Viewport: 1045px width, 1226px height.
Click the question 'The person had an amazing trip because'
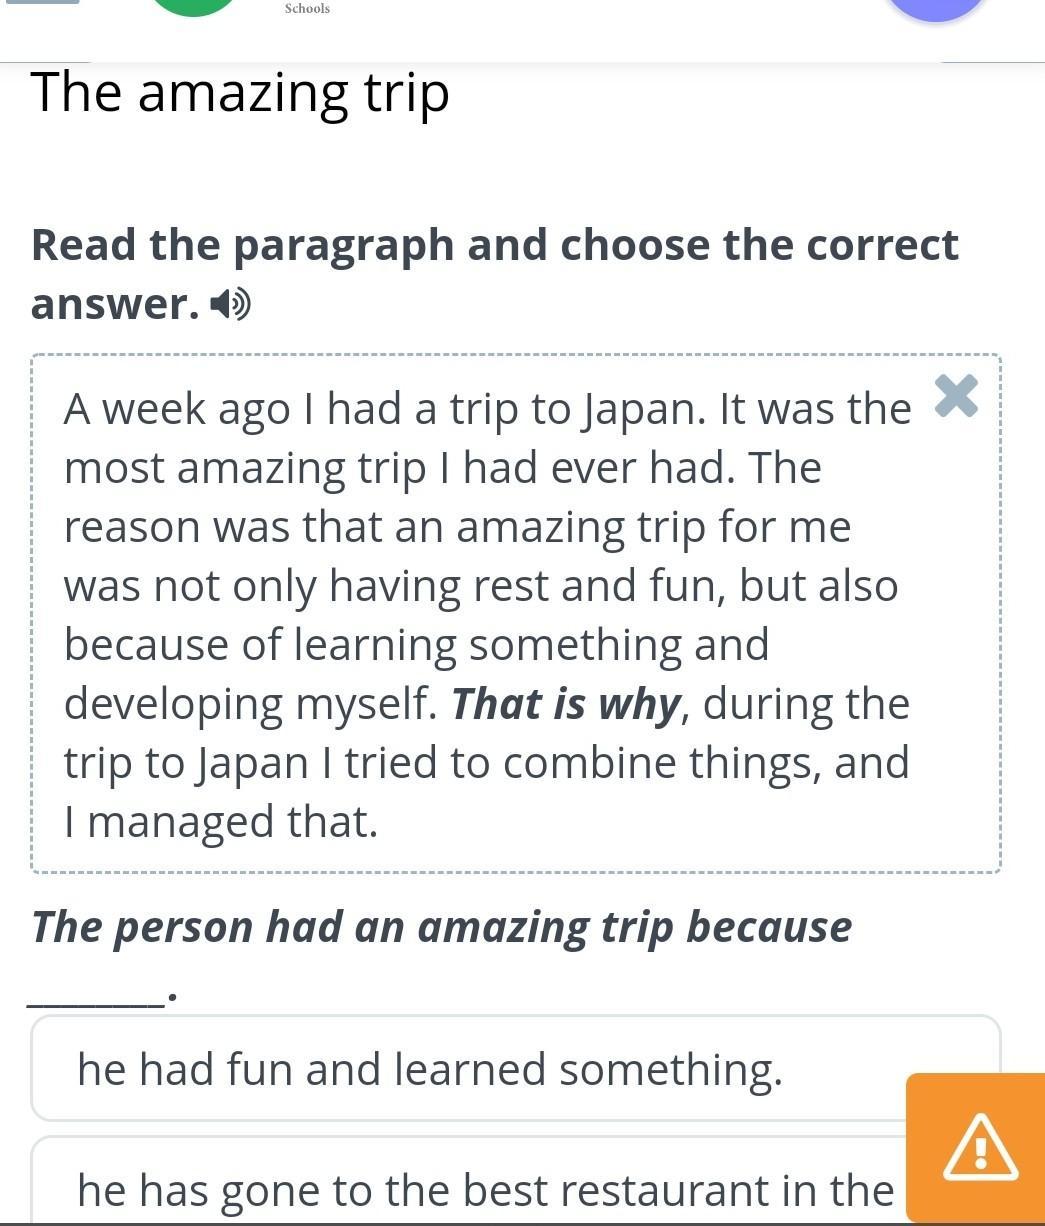(441, 926)
